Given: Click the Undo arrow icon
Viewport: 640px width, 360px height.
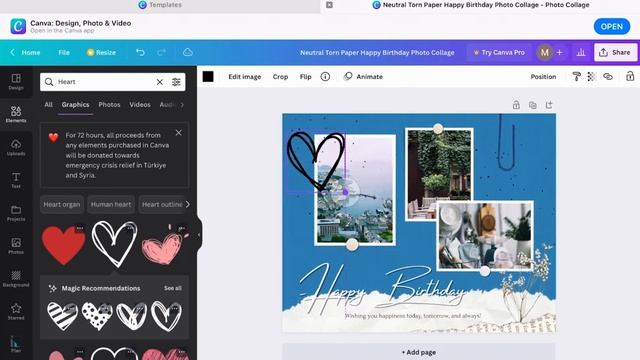Looking at the screenshot, I should (140, 52).
